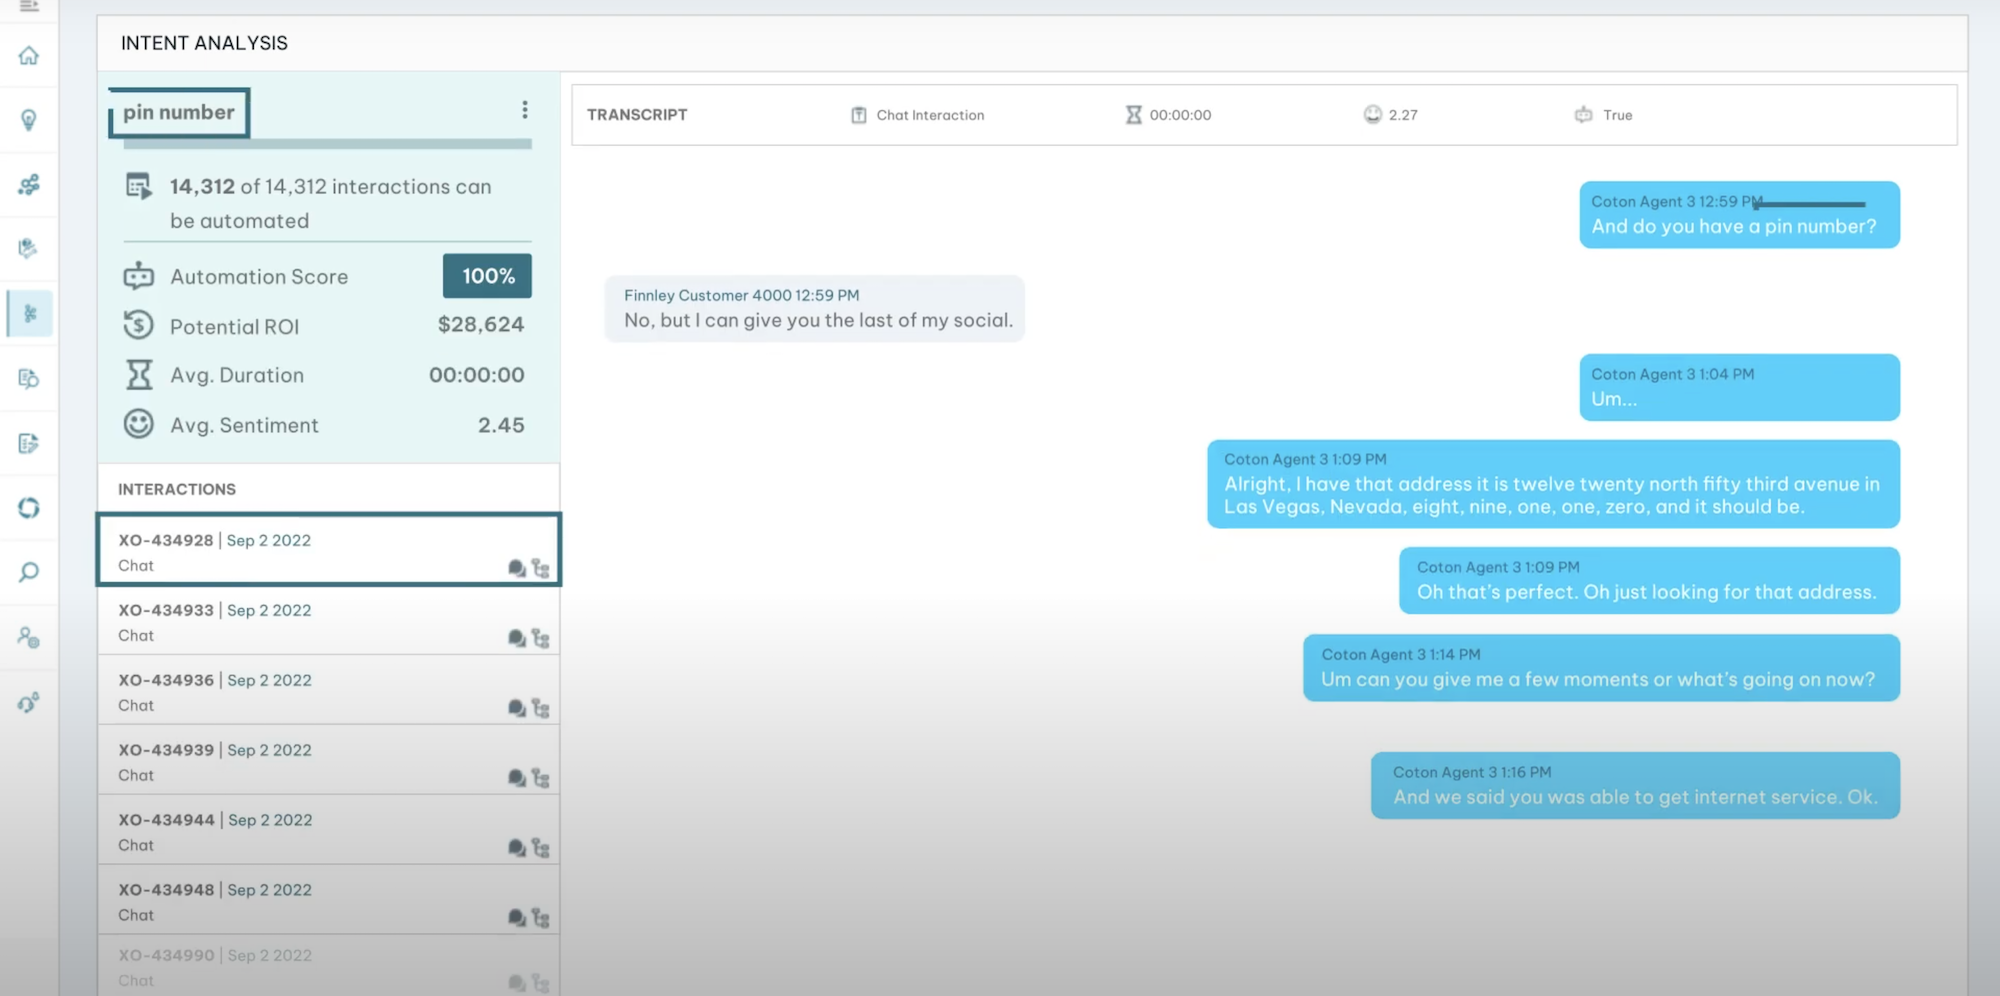
Task: Open the three-dot menu for pin number
Action: click(525, 110)
